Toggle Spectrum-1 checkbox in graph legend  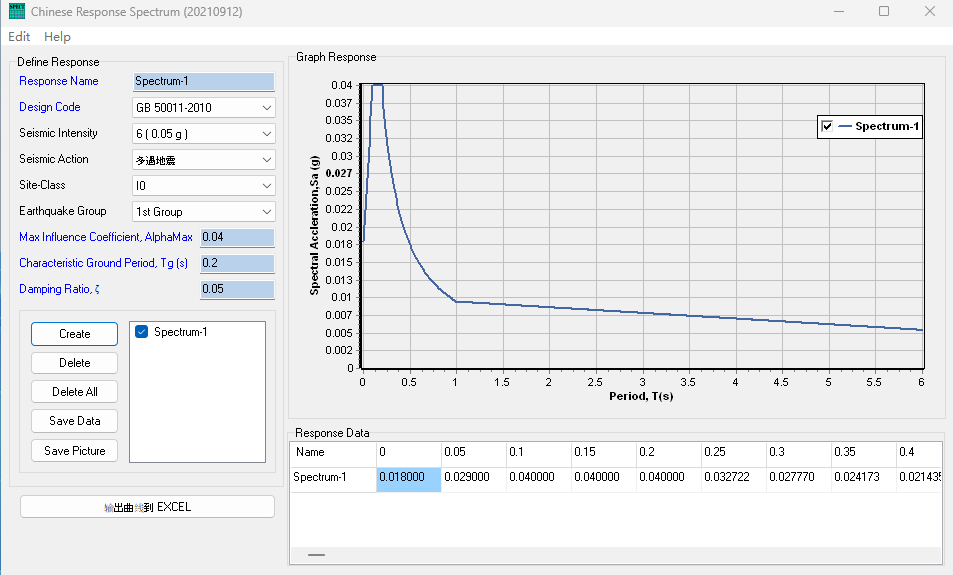(x=827, y=126)
